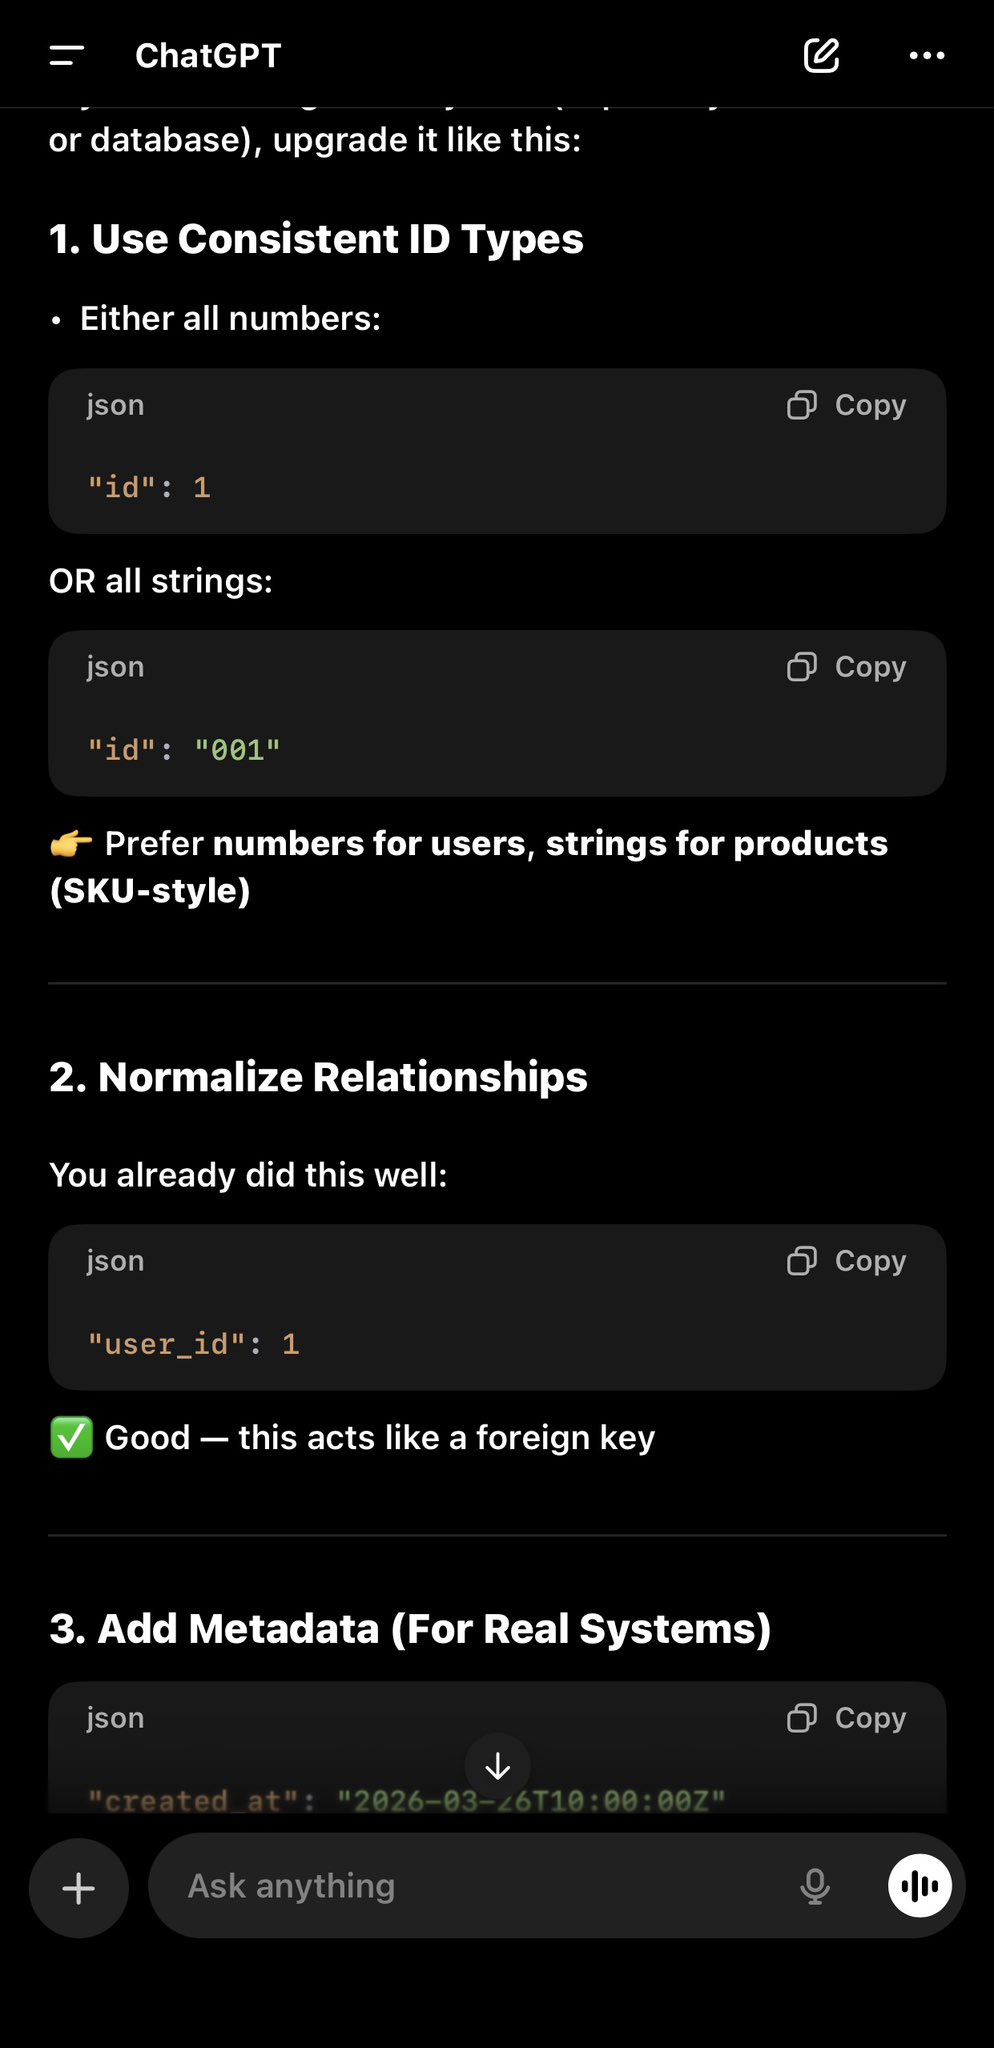994x2048 pixels.
Task: Click copy icon in first json block
Action: point(802,405)
